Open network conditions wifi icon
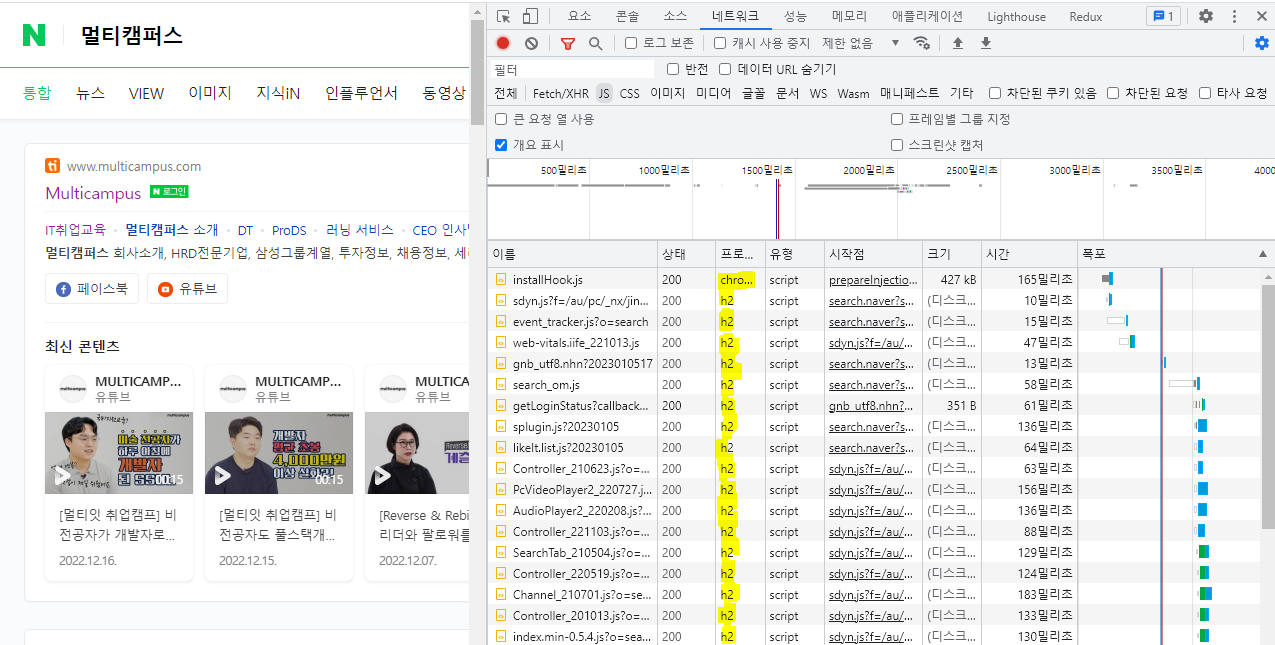Viewport: 1275px width, 645px height. [x=922, y=43]
